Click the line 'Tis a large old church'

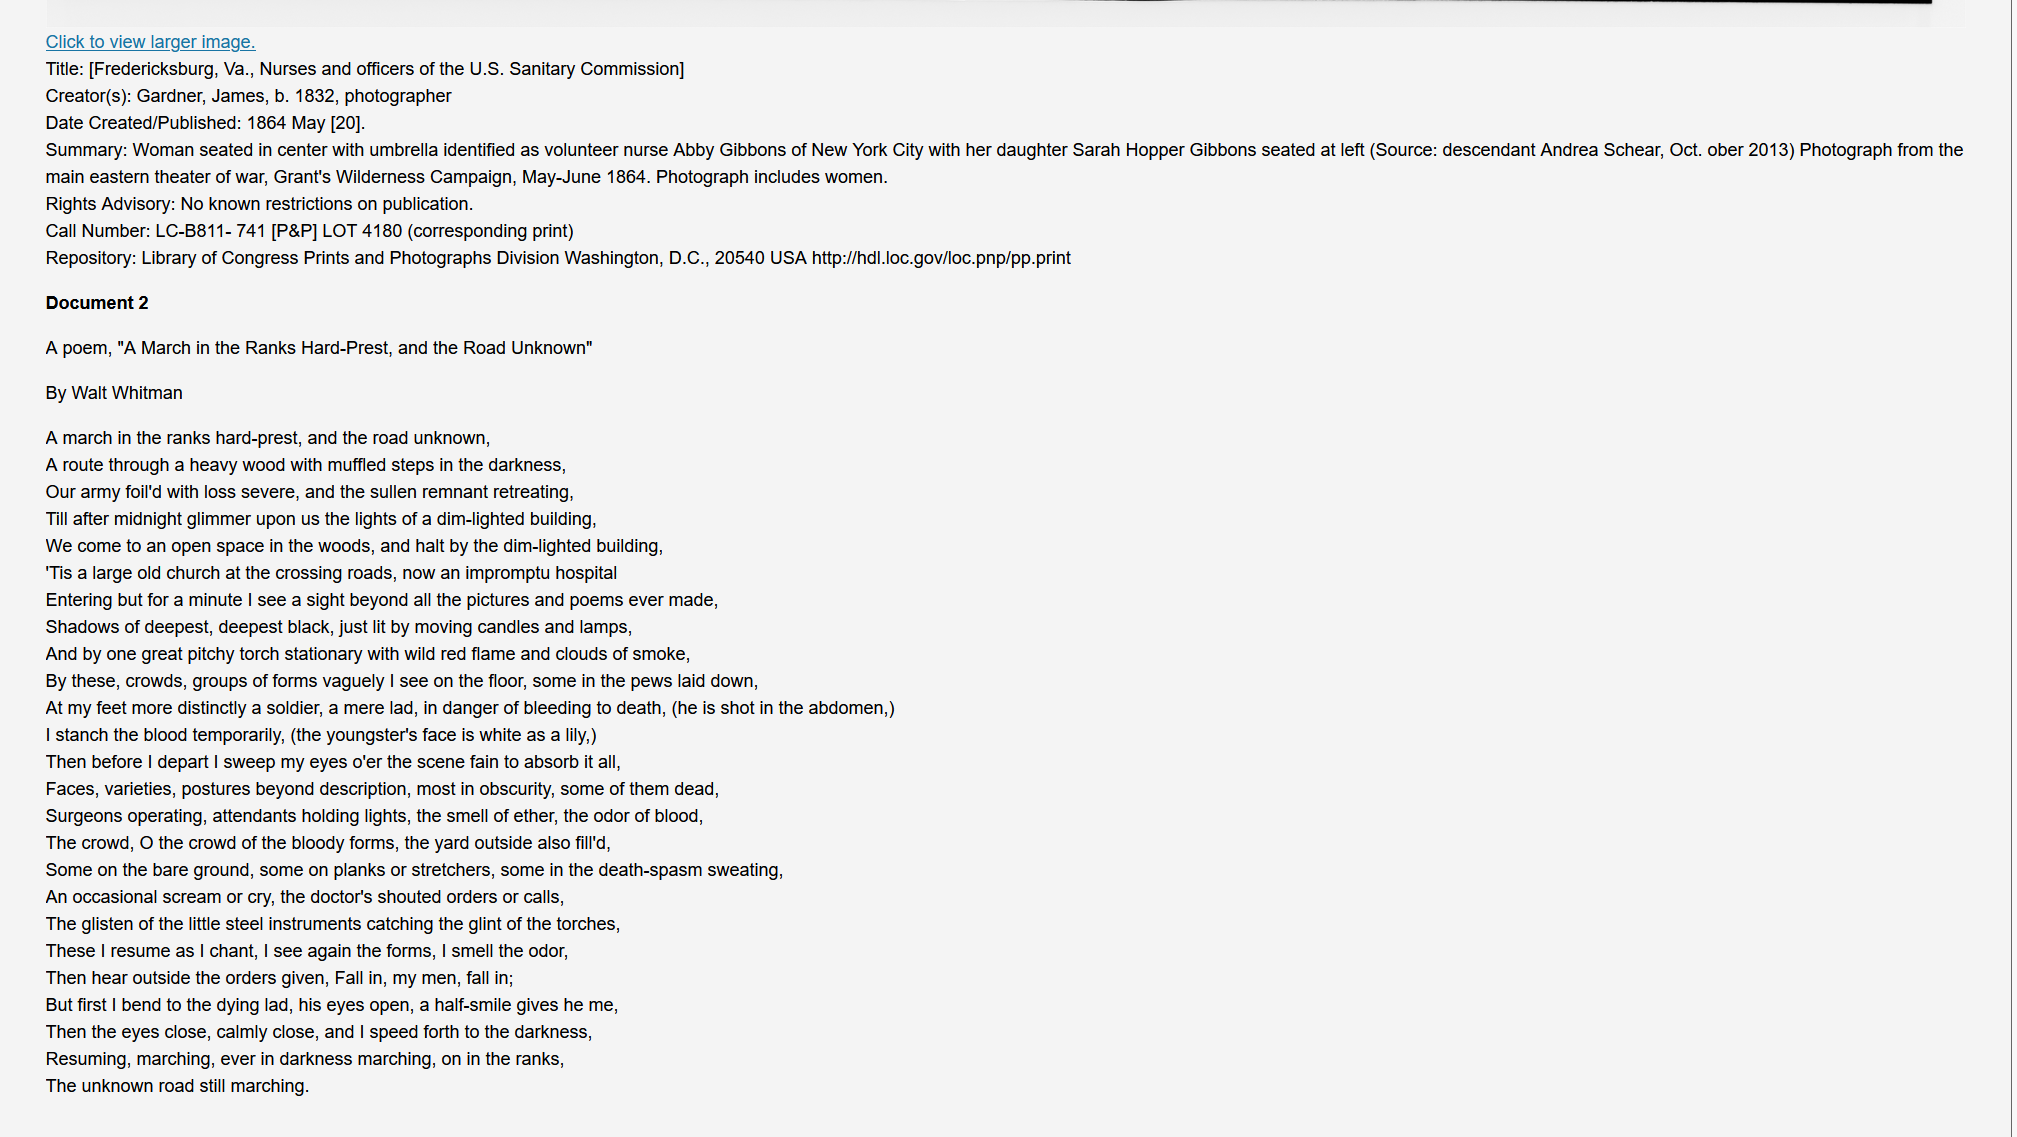point(331,573)
